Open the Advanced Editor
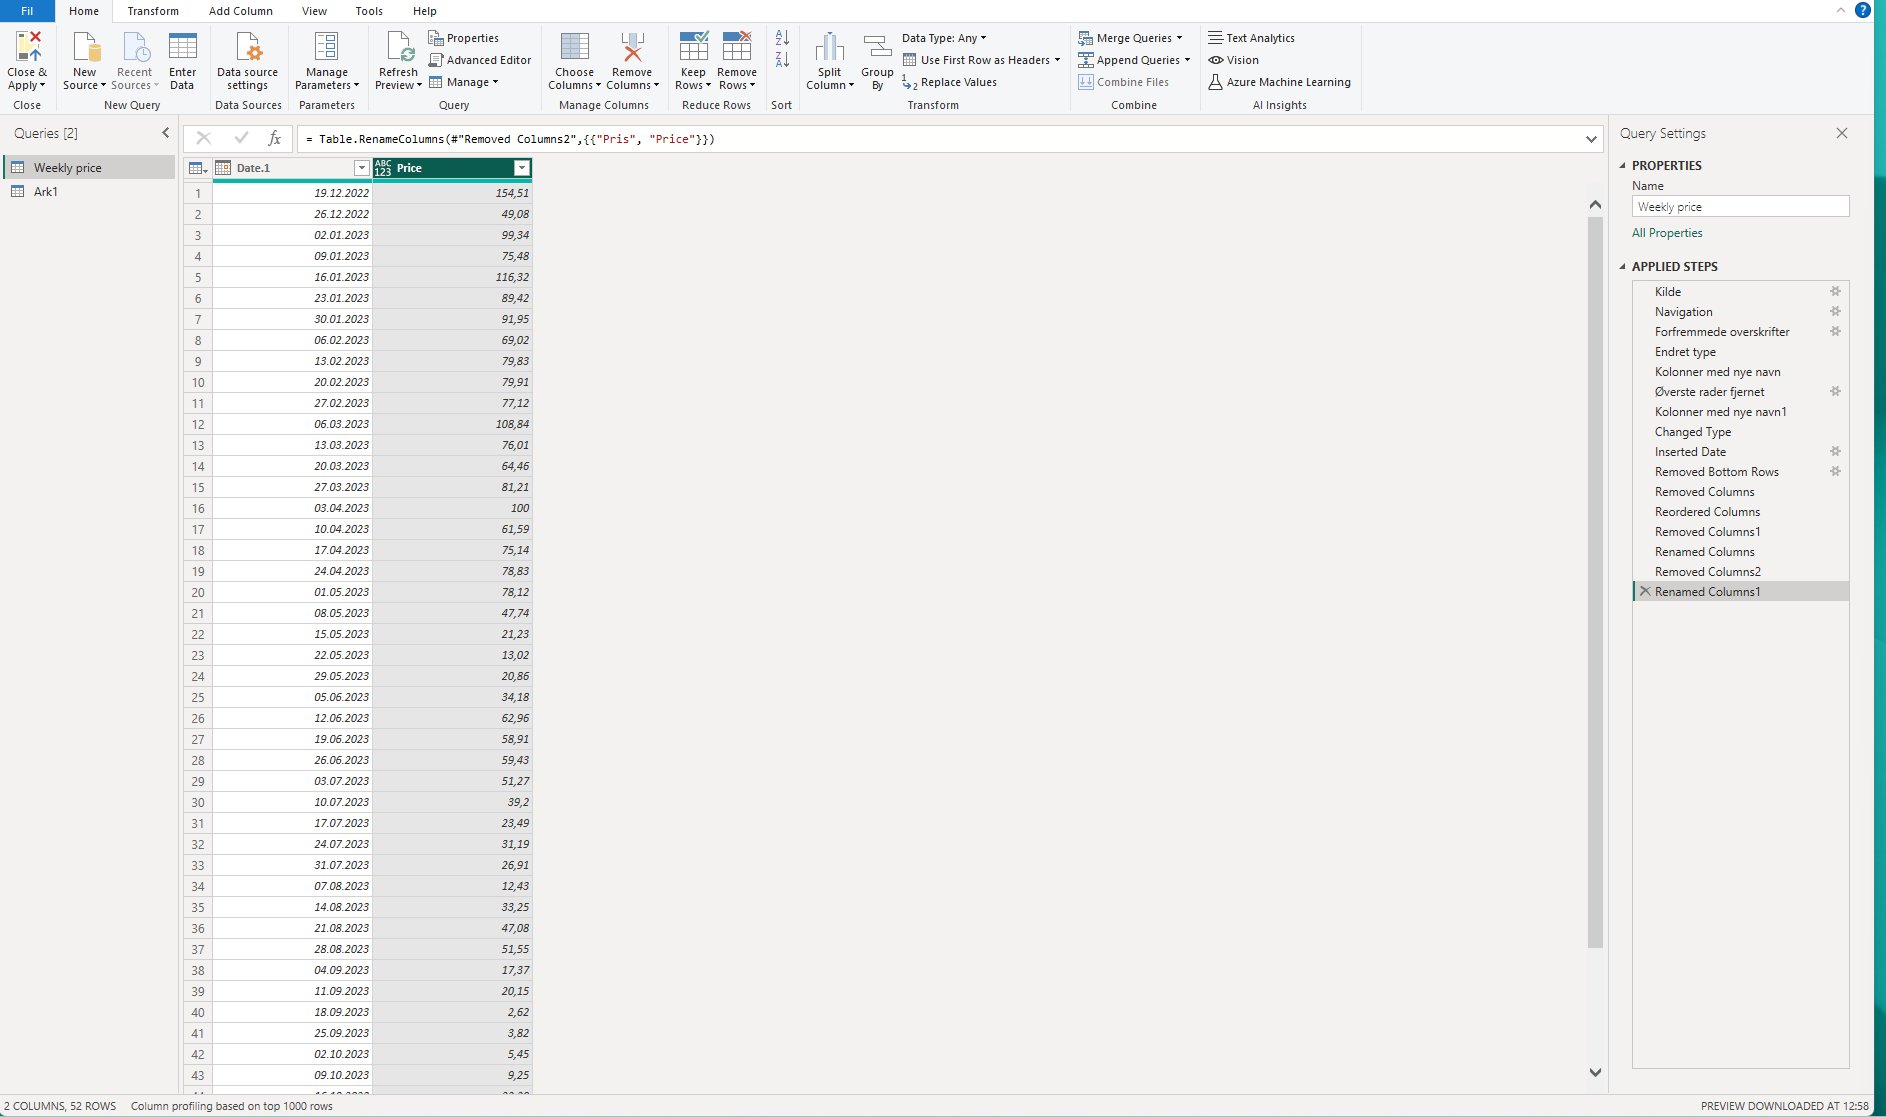This screenshot has width=1886, height=1117. pos(480,60)
